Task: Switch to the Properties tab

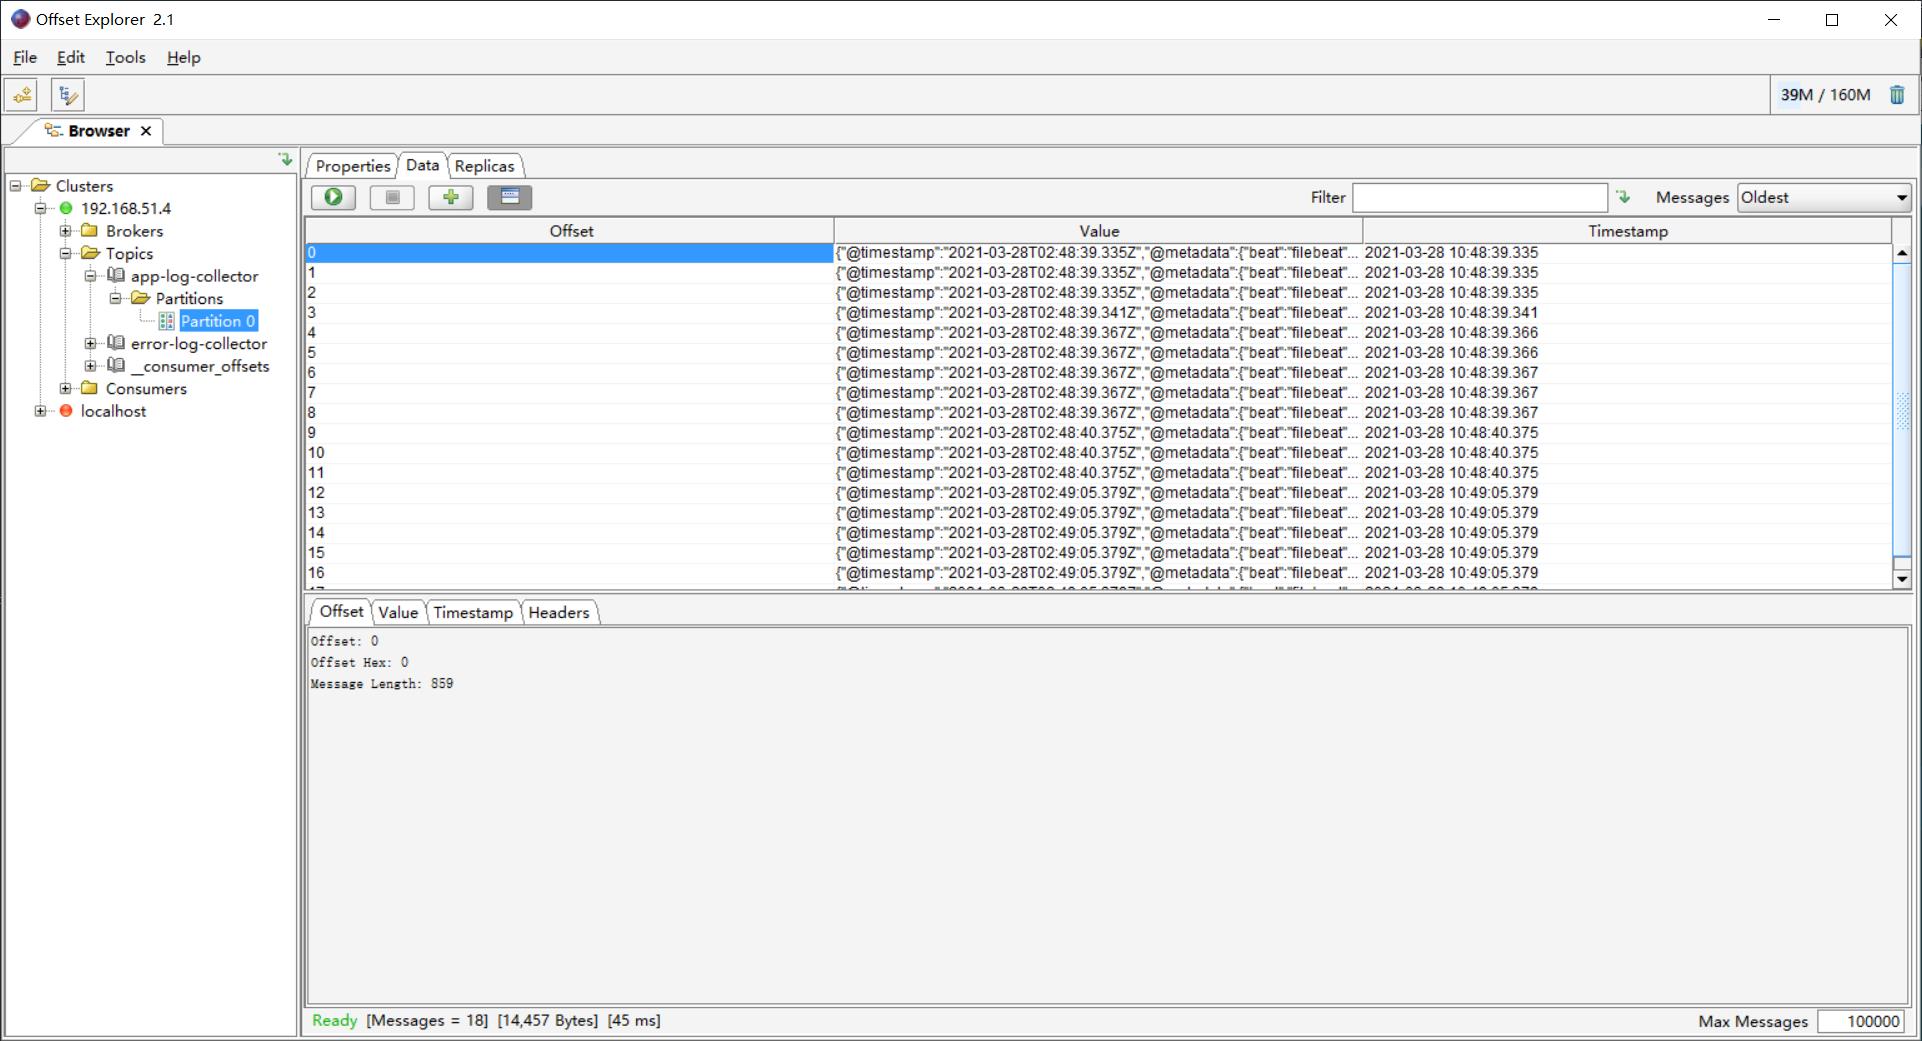Action: coord(353,166)
